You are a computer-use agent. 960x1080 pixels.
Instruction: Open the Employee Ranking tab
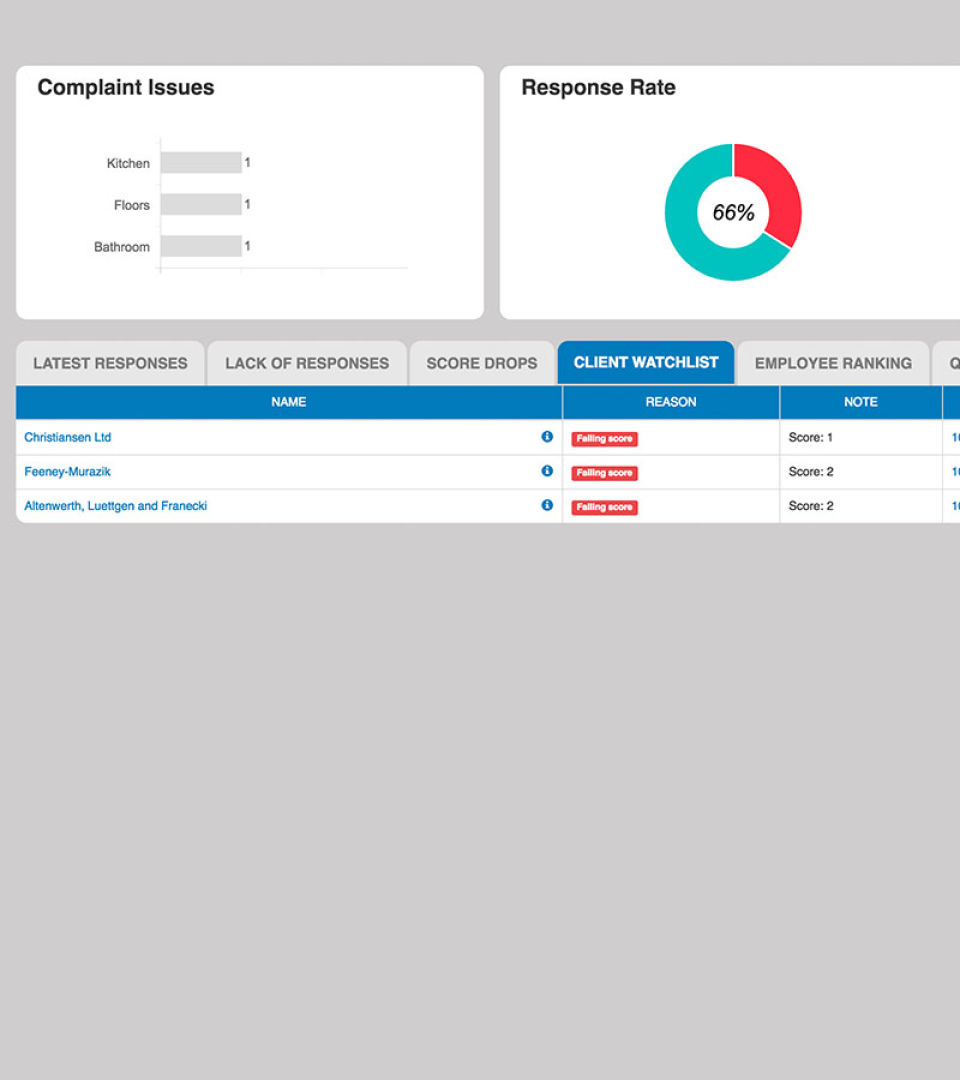pyautogui.click(x=833, y=362)
